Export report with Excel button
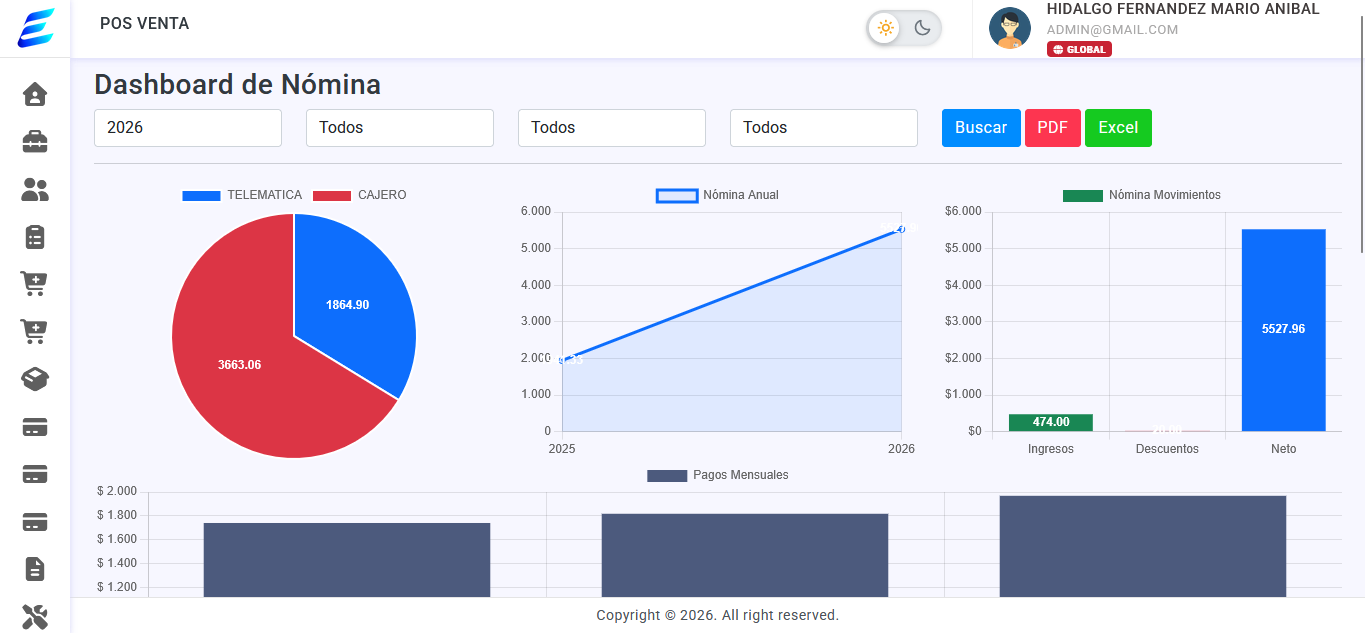The width and height of the screenshot is (1365, 633). (x=1118, y=128)
